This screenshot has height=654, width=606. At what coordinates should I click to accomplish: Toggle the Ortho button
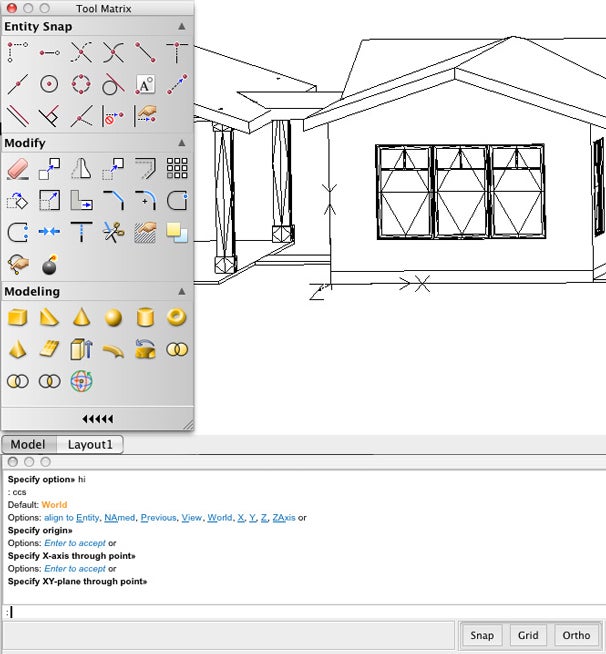(x=576, y=635)
